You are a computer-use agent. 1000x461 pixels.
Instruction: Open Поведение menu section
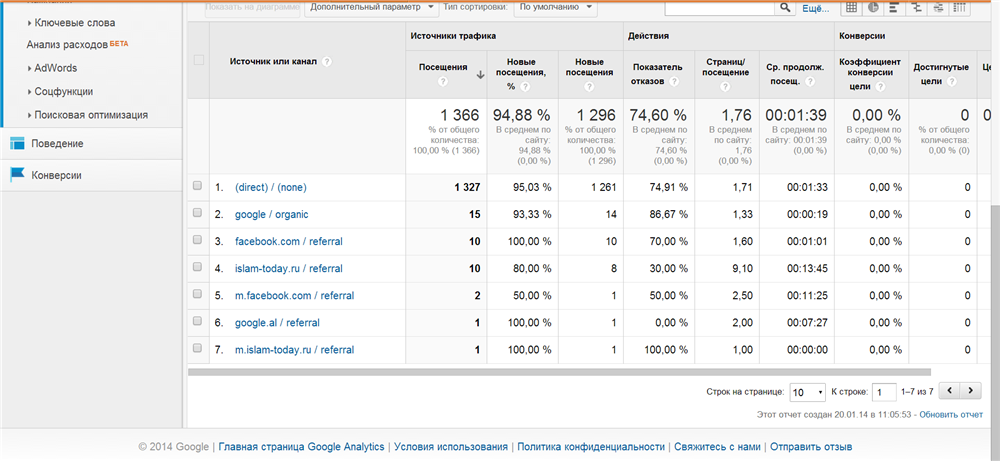coord(91,143)
